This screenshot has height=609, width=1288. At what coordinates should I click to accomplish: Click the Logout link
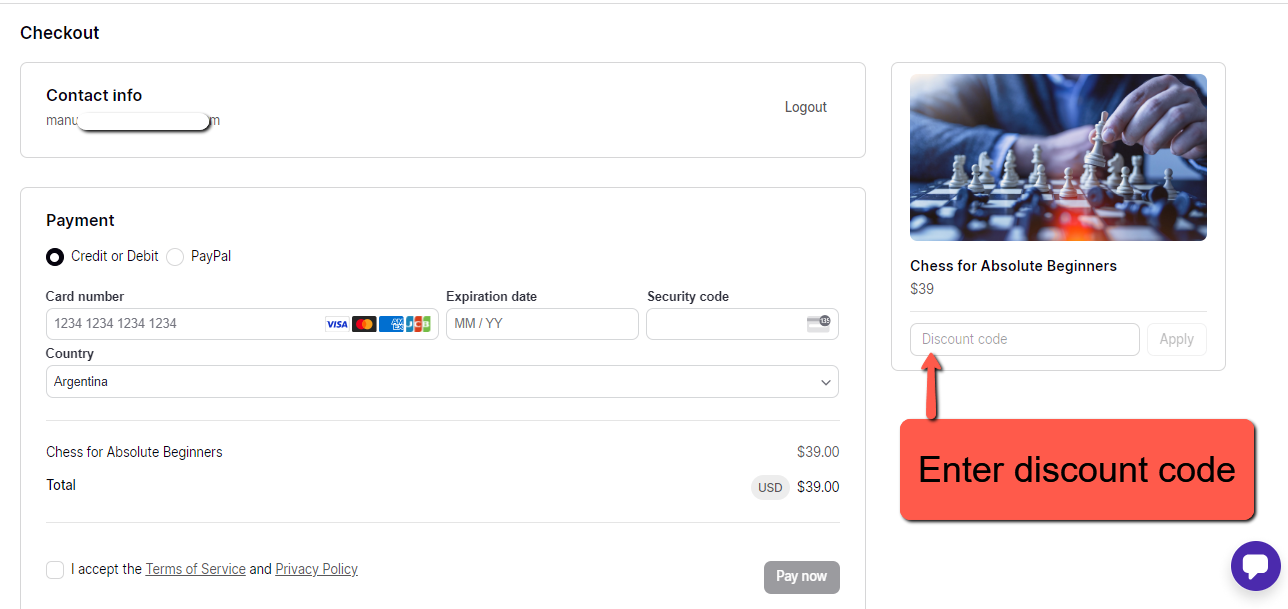(x=806, y=107)
